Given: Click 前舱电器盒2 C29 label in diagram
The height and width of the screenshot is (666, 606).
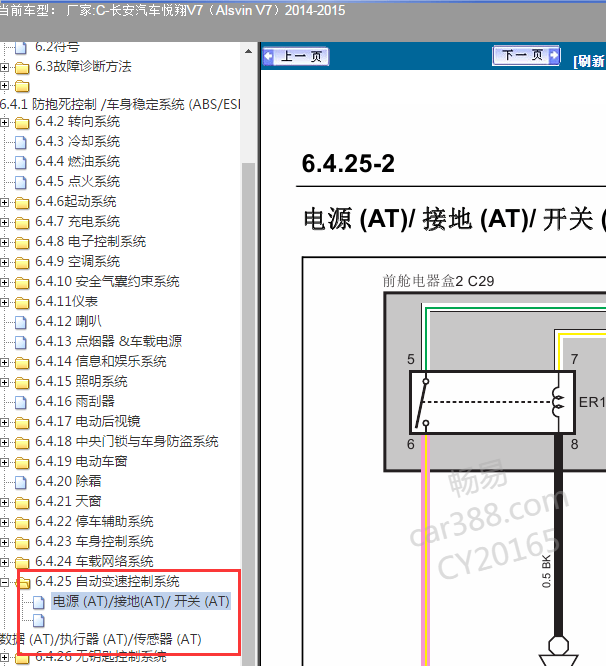Looking at the screenshot, I should pos(438,281).
